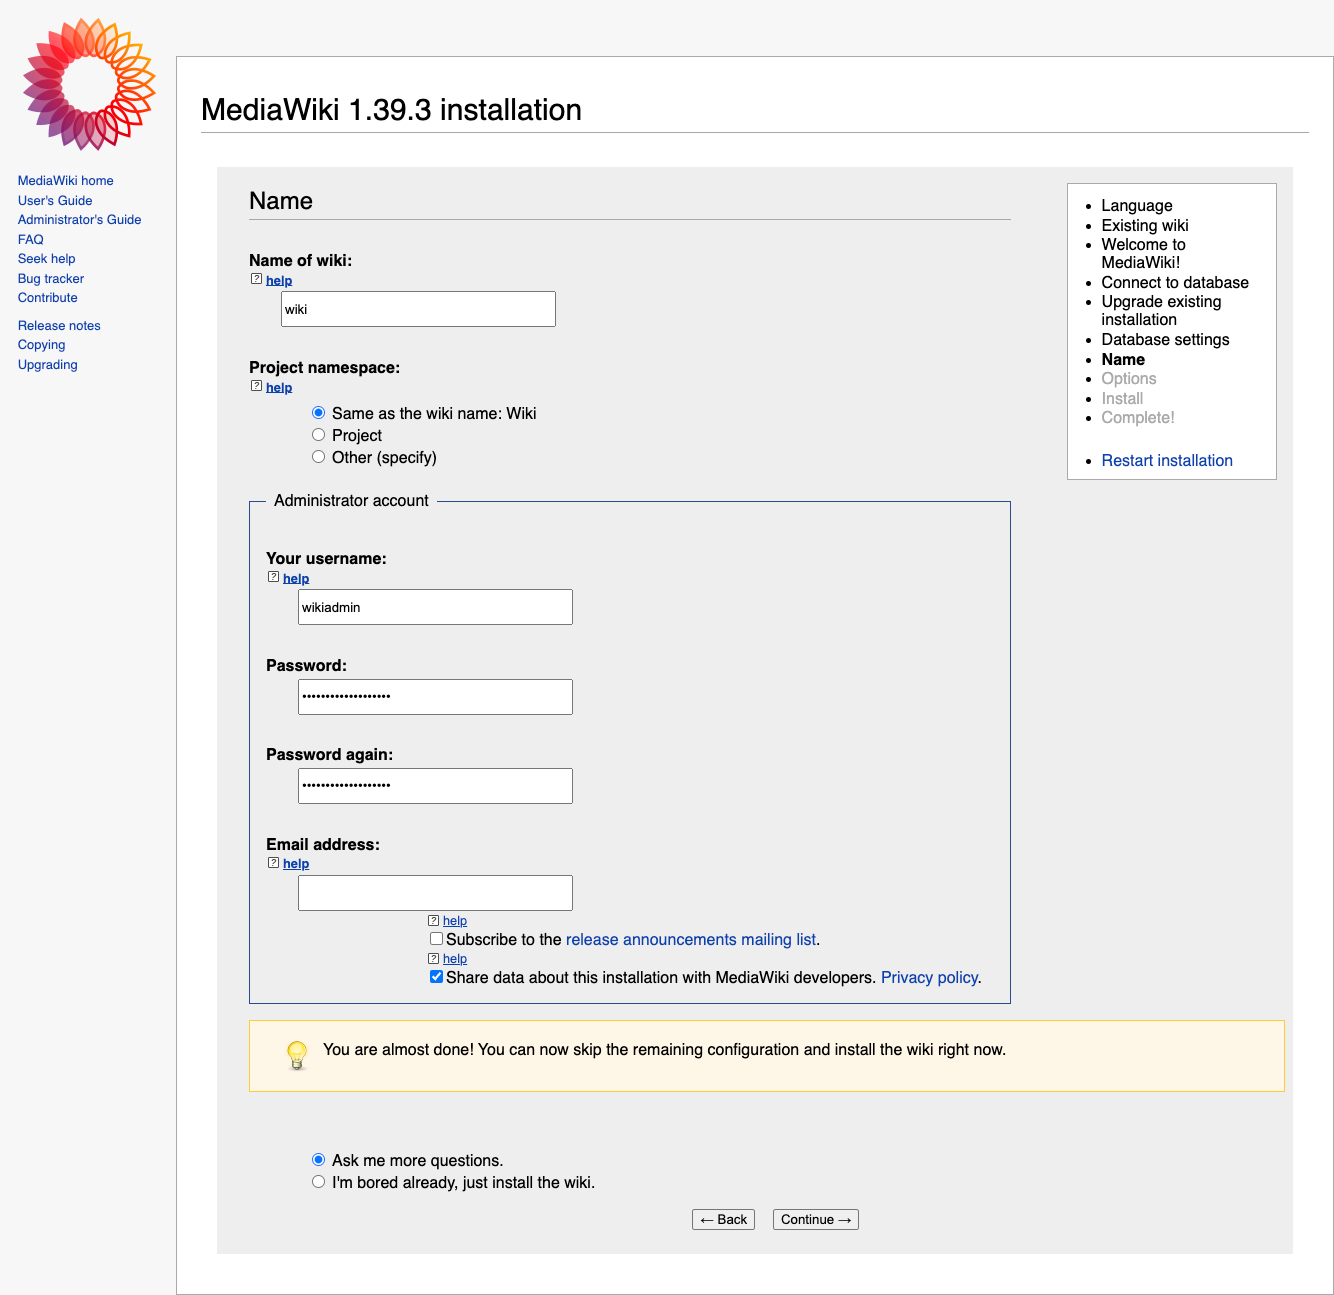Click help icon above the Subscribe checkbox
The width and height of the screenshot is (1334, 1295).
point(434,921)
